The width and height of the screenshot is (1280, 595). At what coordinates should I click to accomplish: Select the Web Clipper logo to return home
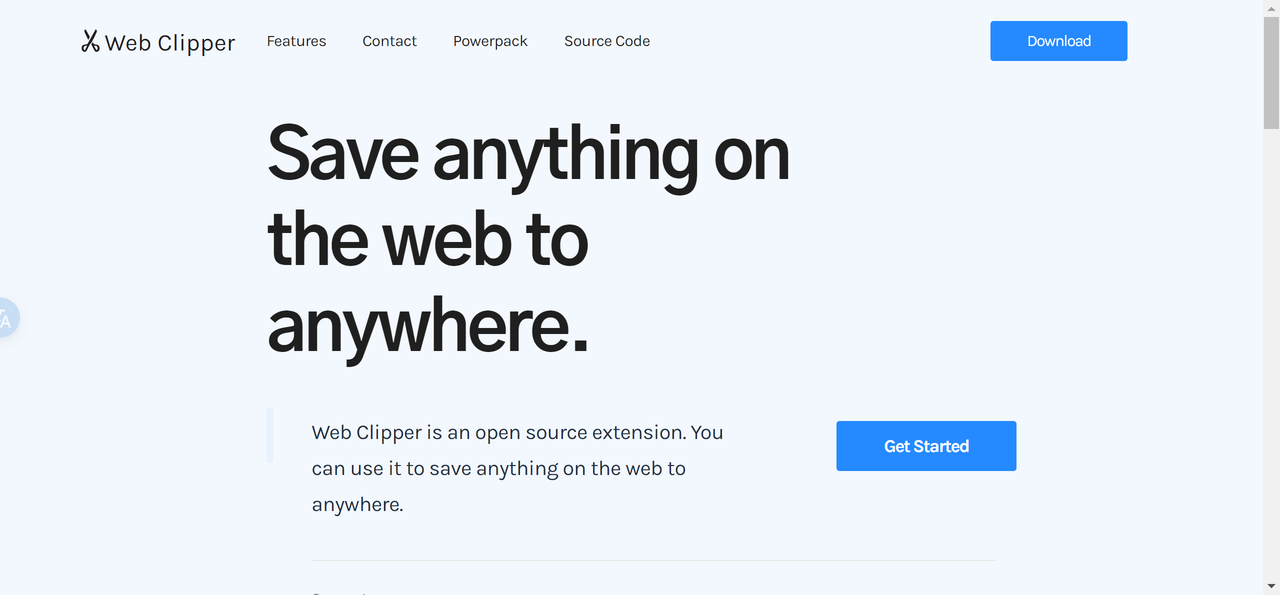157,41
